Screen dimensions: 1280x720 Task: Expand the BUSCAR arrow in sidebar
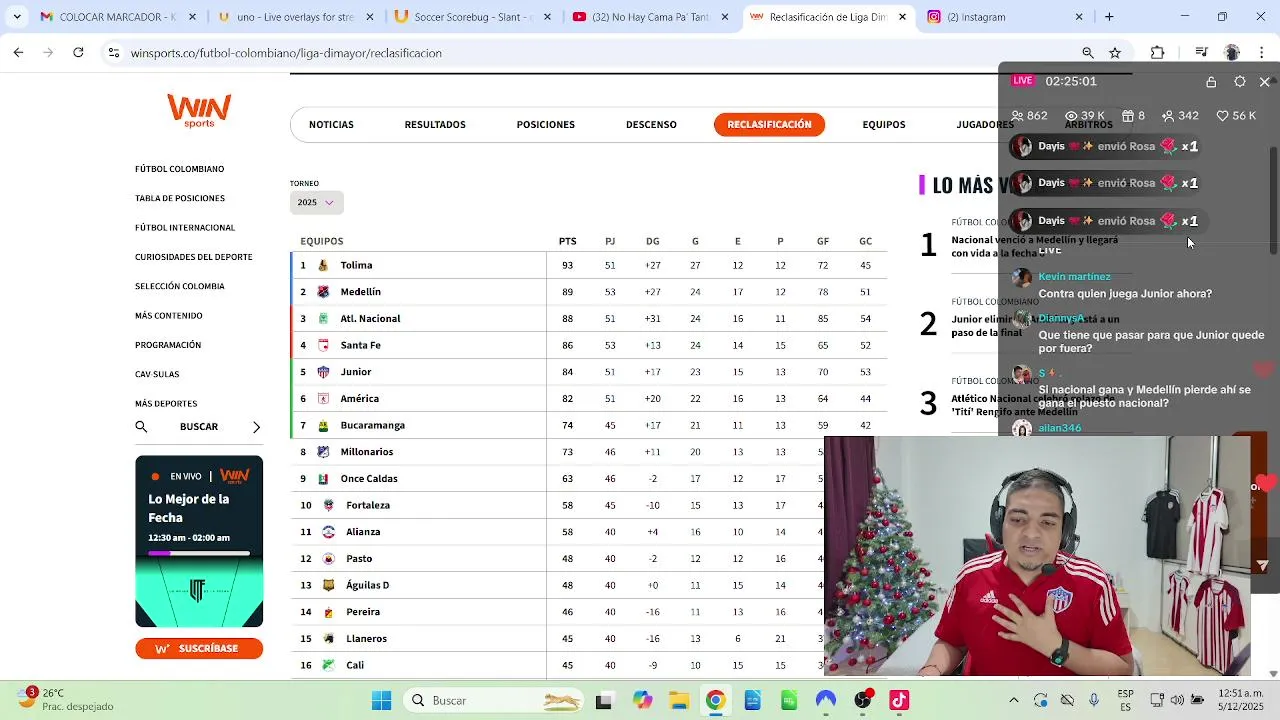[256, 427]
